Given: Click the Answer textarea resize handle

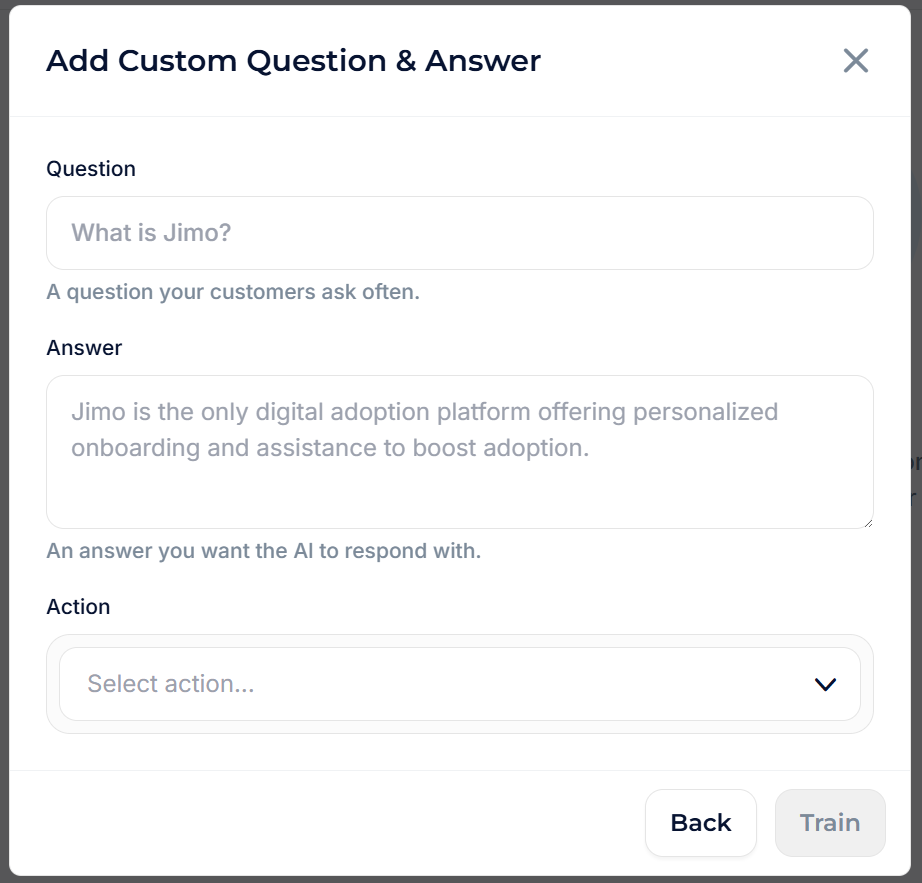Looking at the screenshot, I should pos(866,521).
